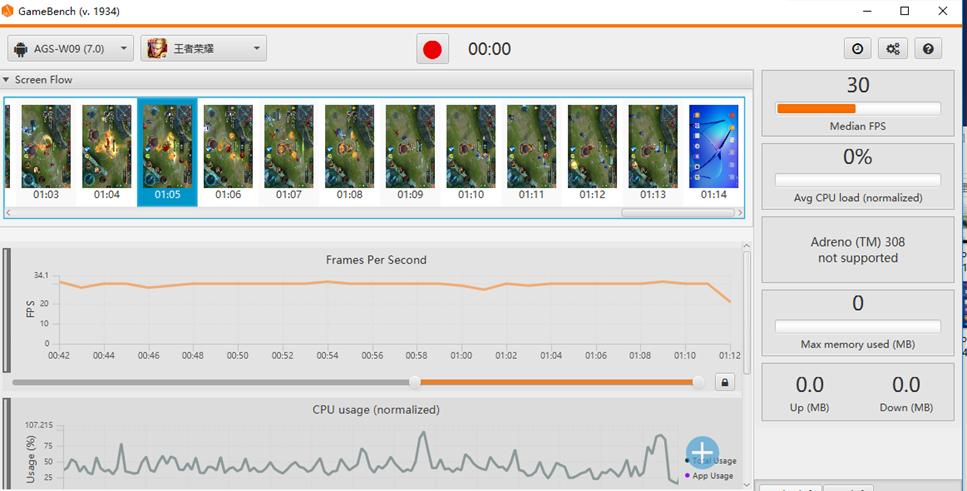Screen dimensions: 967x491
Task: Click the blue plus floating button
Action: tap(702, 453)
